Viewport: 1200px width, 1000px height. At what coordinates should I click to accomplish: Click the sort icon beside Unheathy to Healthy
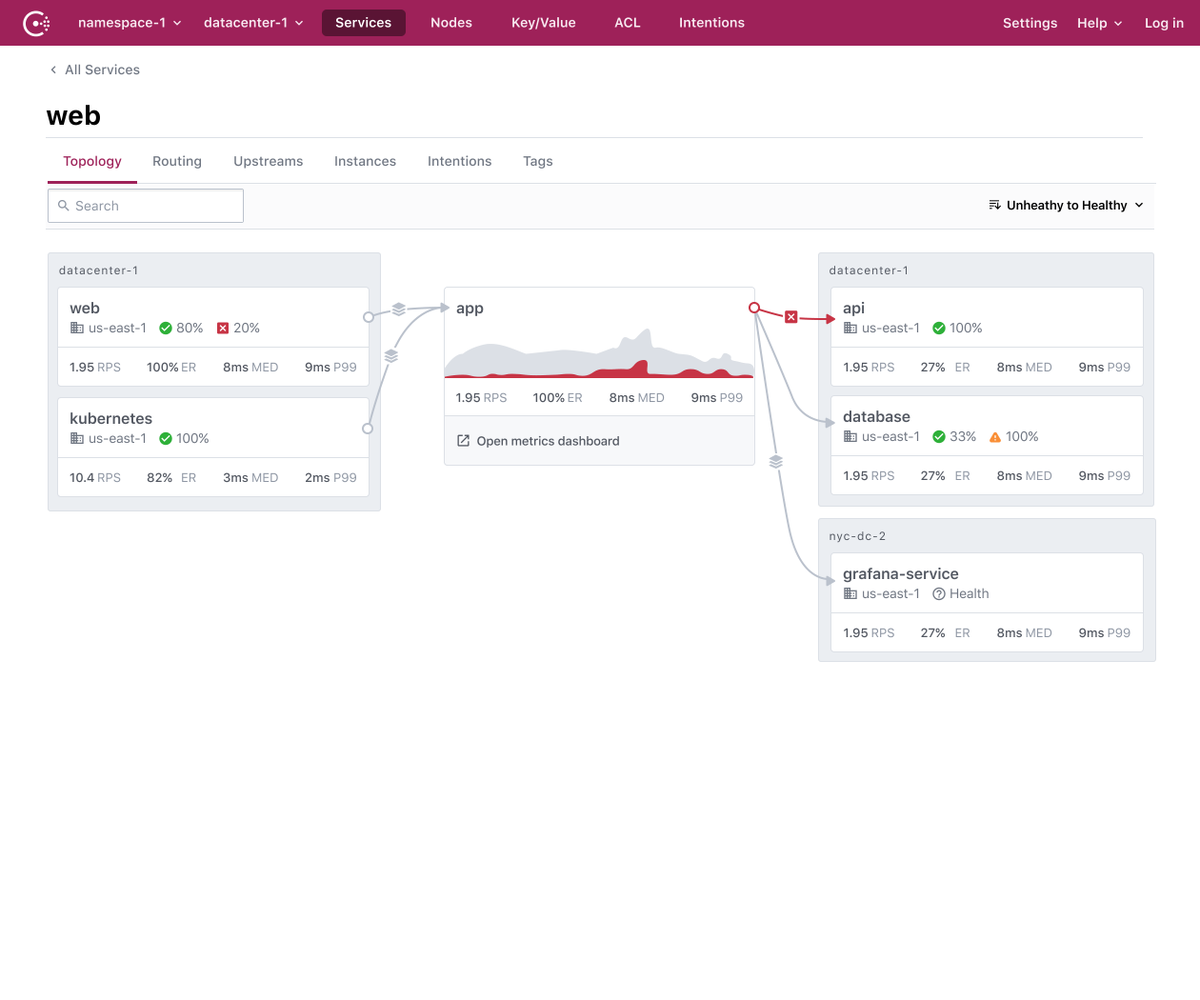(995, 205)
